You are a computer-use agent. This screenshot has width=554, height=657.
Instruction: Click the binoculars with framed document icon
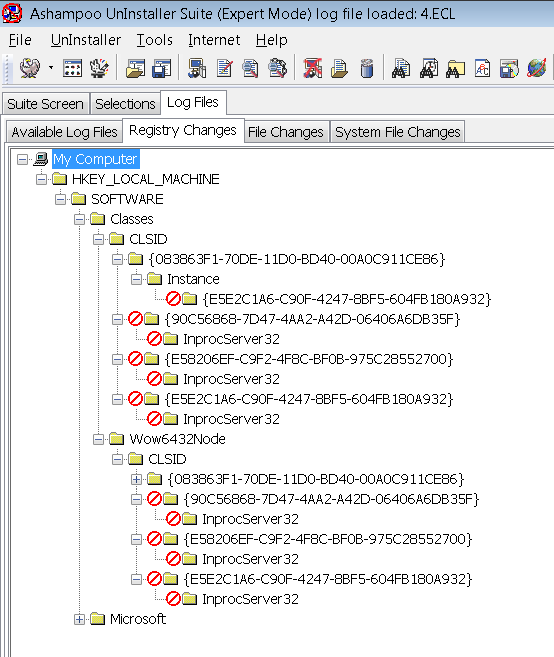click(429, 68)
